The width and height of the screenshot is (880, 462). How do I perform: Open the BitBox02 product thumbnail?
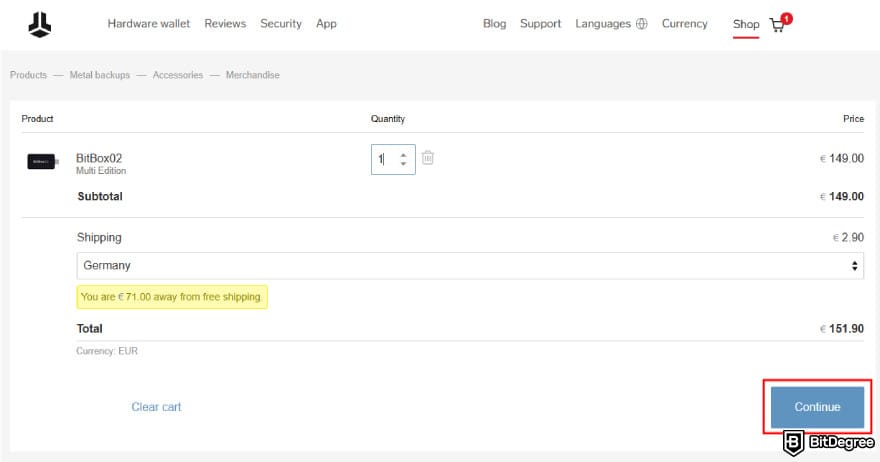pyautogui.click(x=43, y=162)
